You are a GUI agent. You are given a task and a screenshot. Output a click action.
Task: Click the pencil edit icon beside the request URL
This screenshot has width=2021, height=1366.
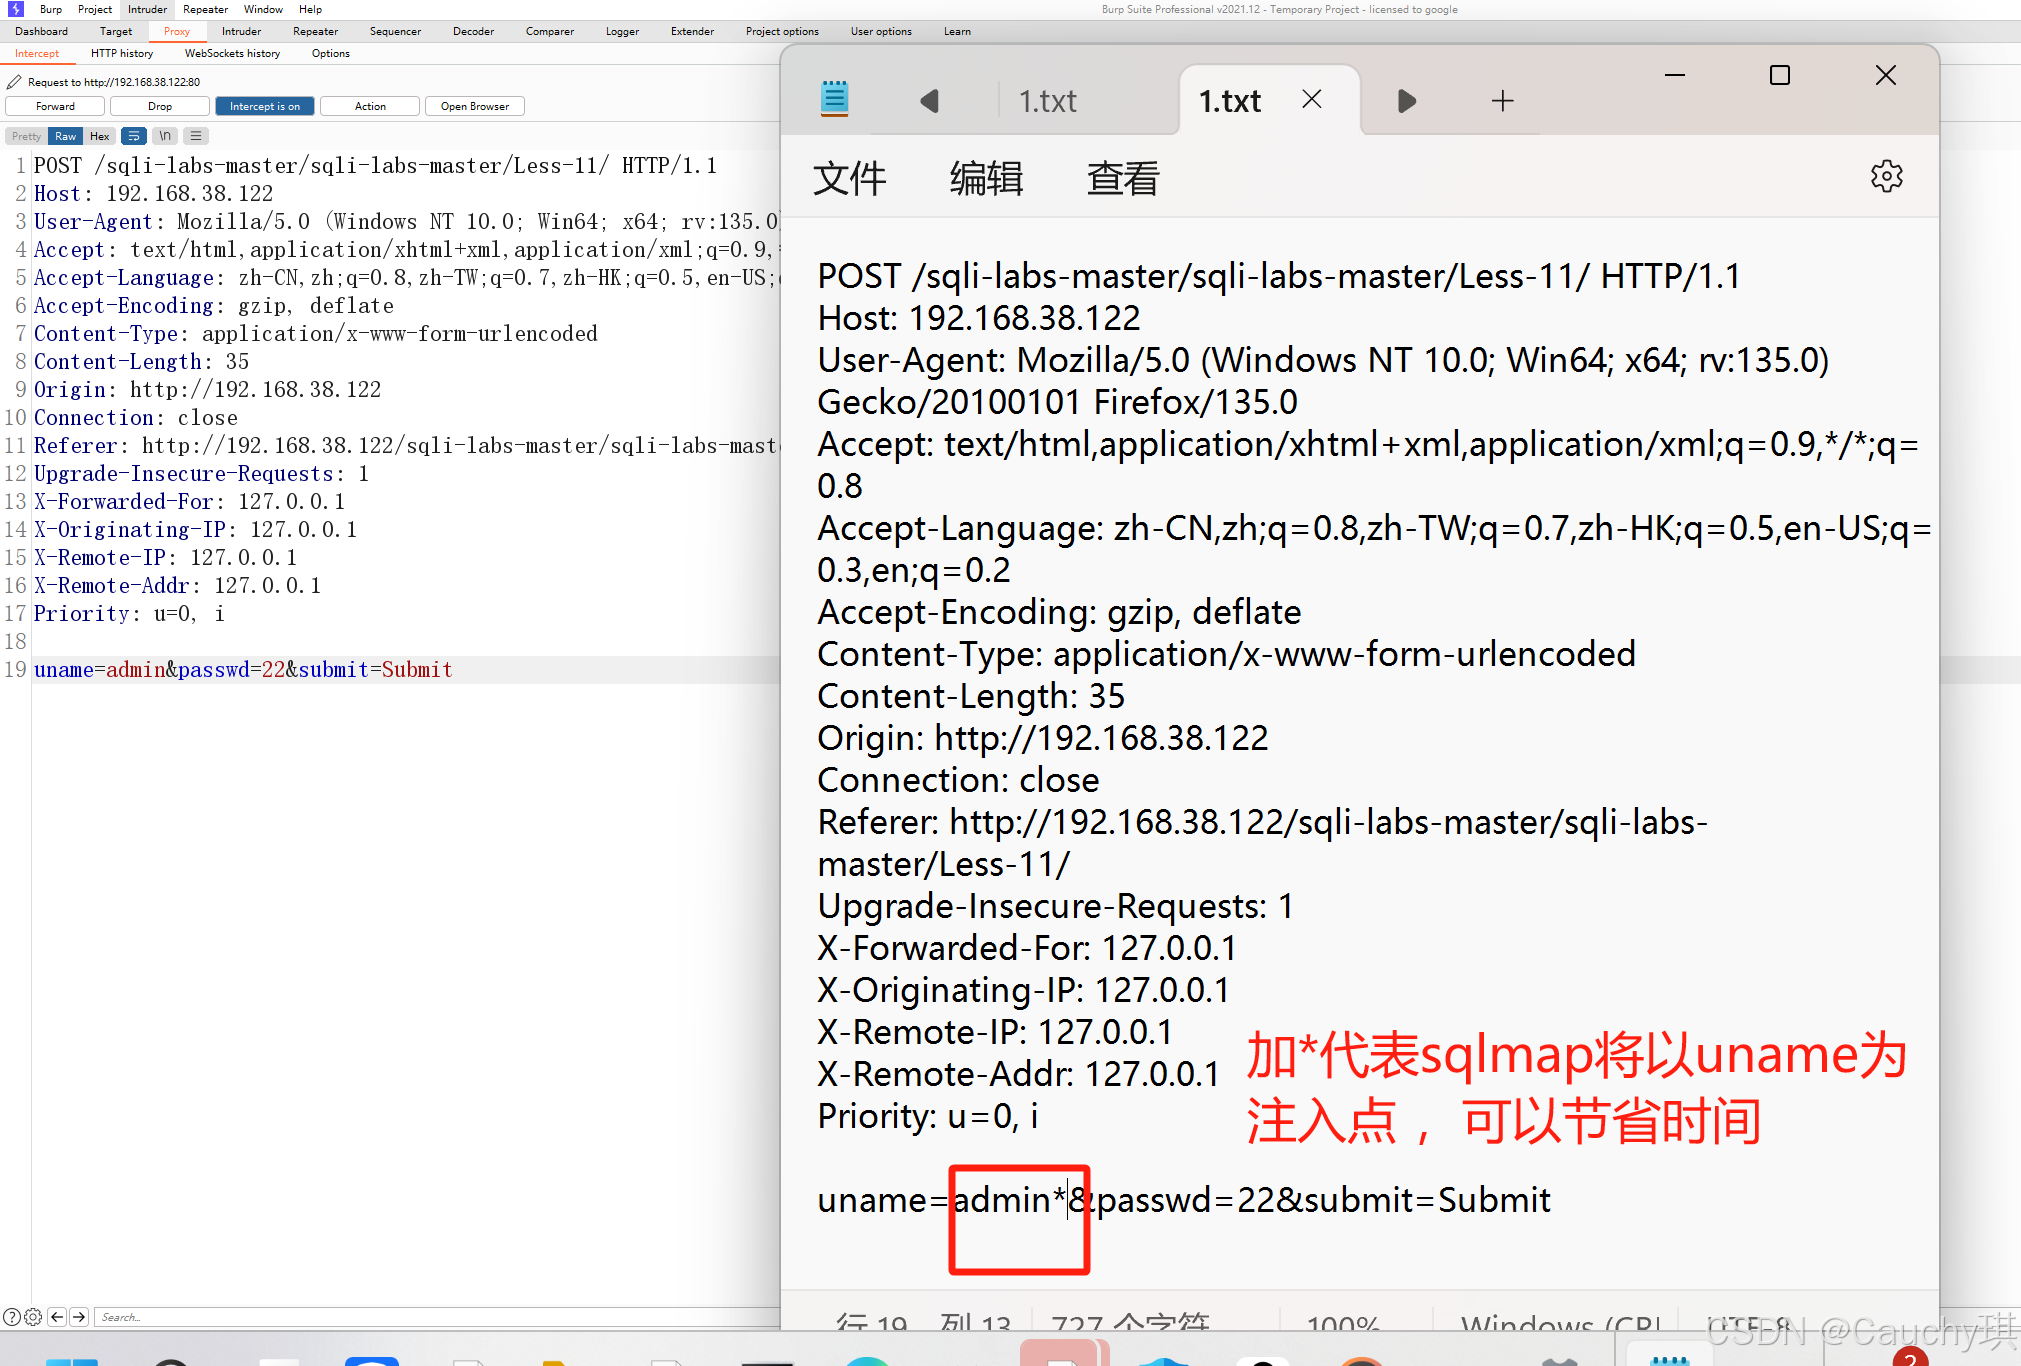[14, 82]
